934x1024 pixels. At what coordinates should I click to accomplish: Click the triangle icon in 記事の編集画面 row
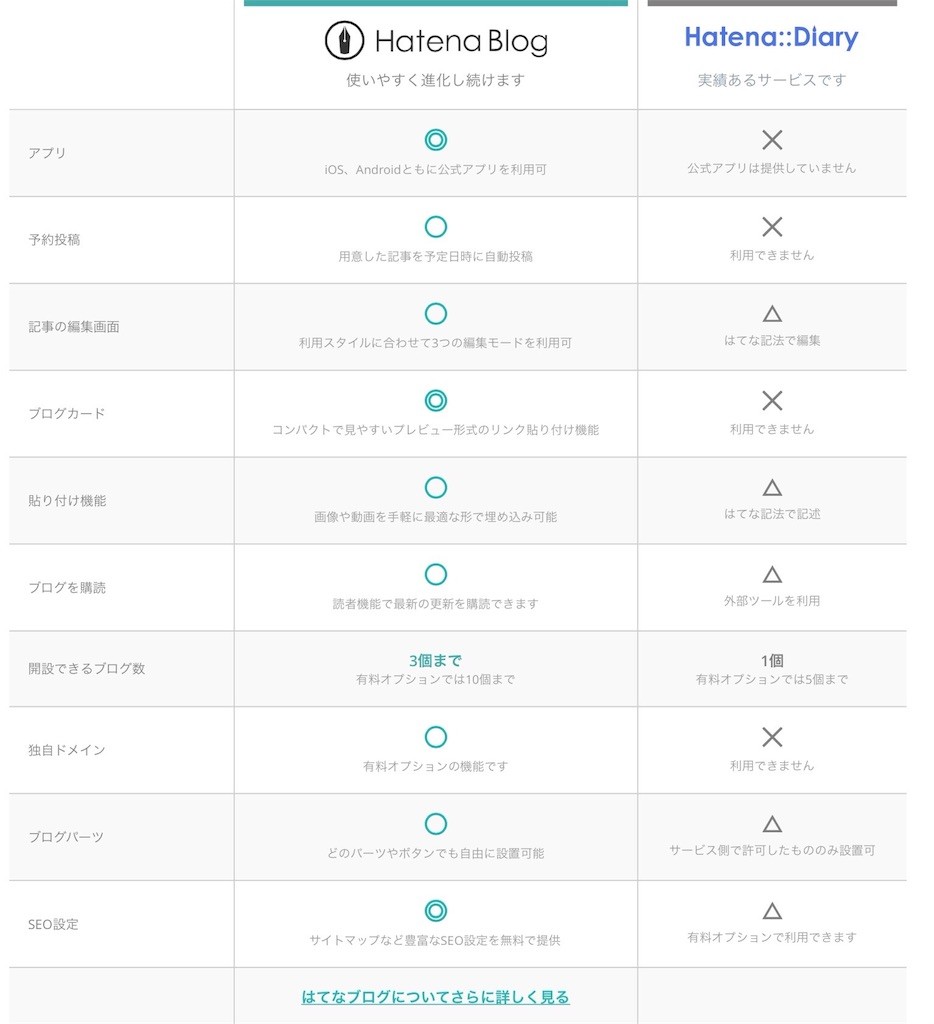click(772, 314)
